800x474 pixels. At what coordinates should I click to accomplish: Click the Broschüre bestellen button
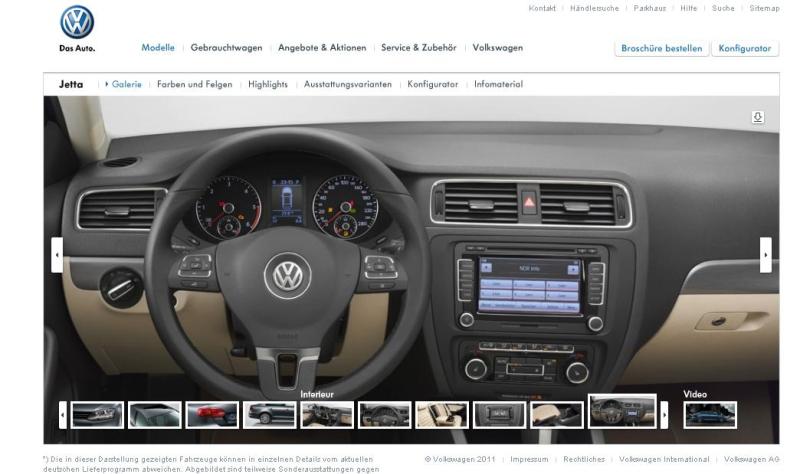pyautogui.click(x=661, y=48)
